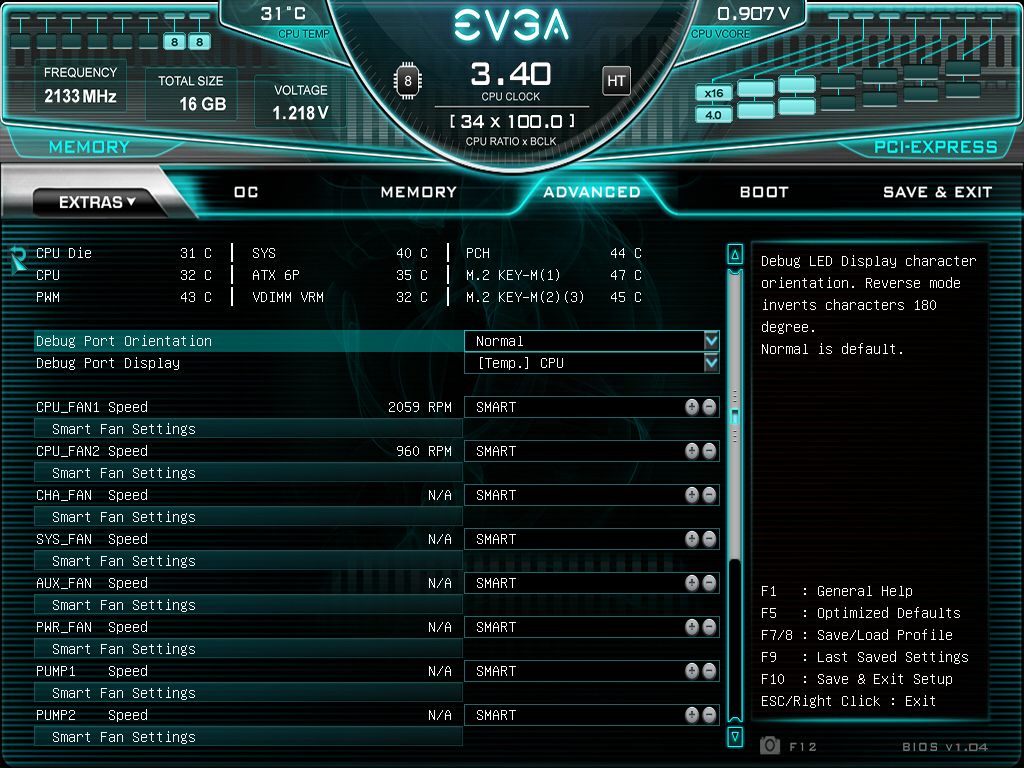Open Smart Fan Settings under PUMP2
1024x768 pixels.
pos(248,737)
